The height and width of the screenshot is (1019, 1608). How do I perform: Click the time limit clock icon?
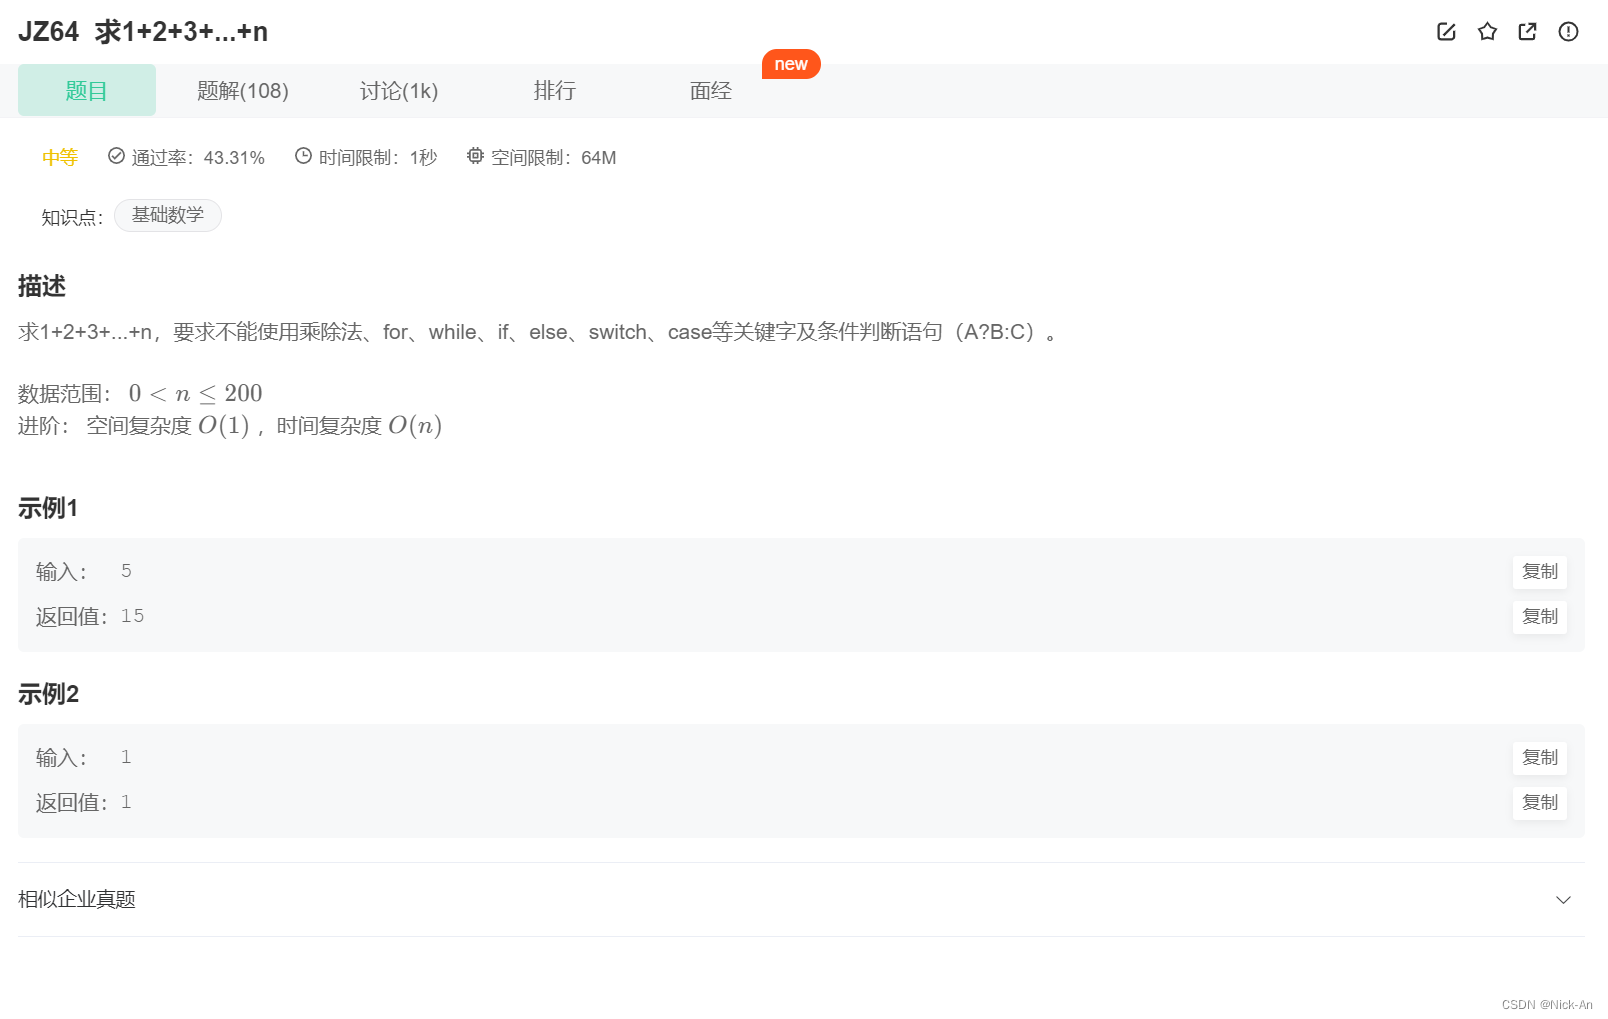[303, 156]
